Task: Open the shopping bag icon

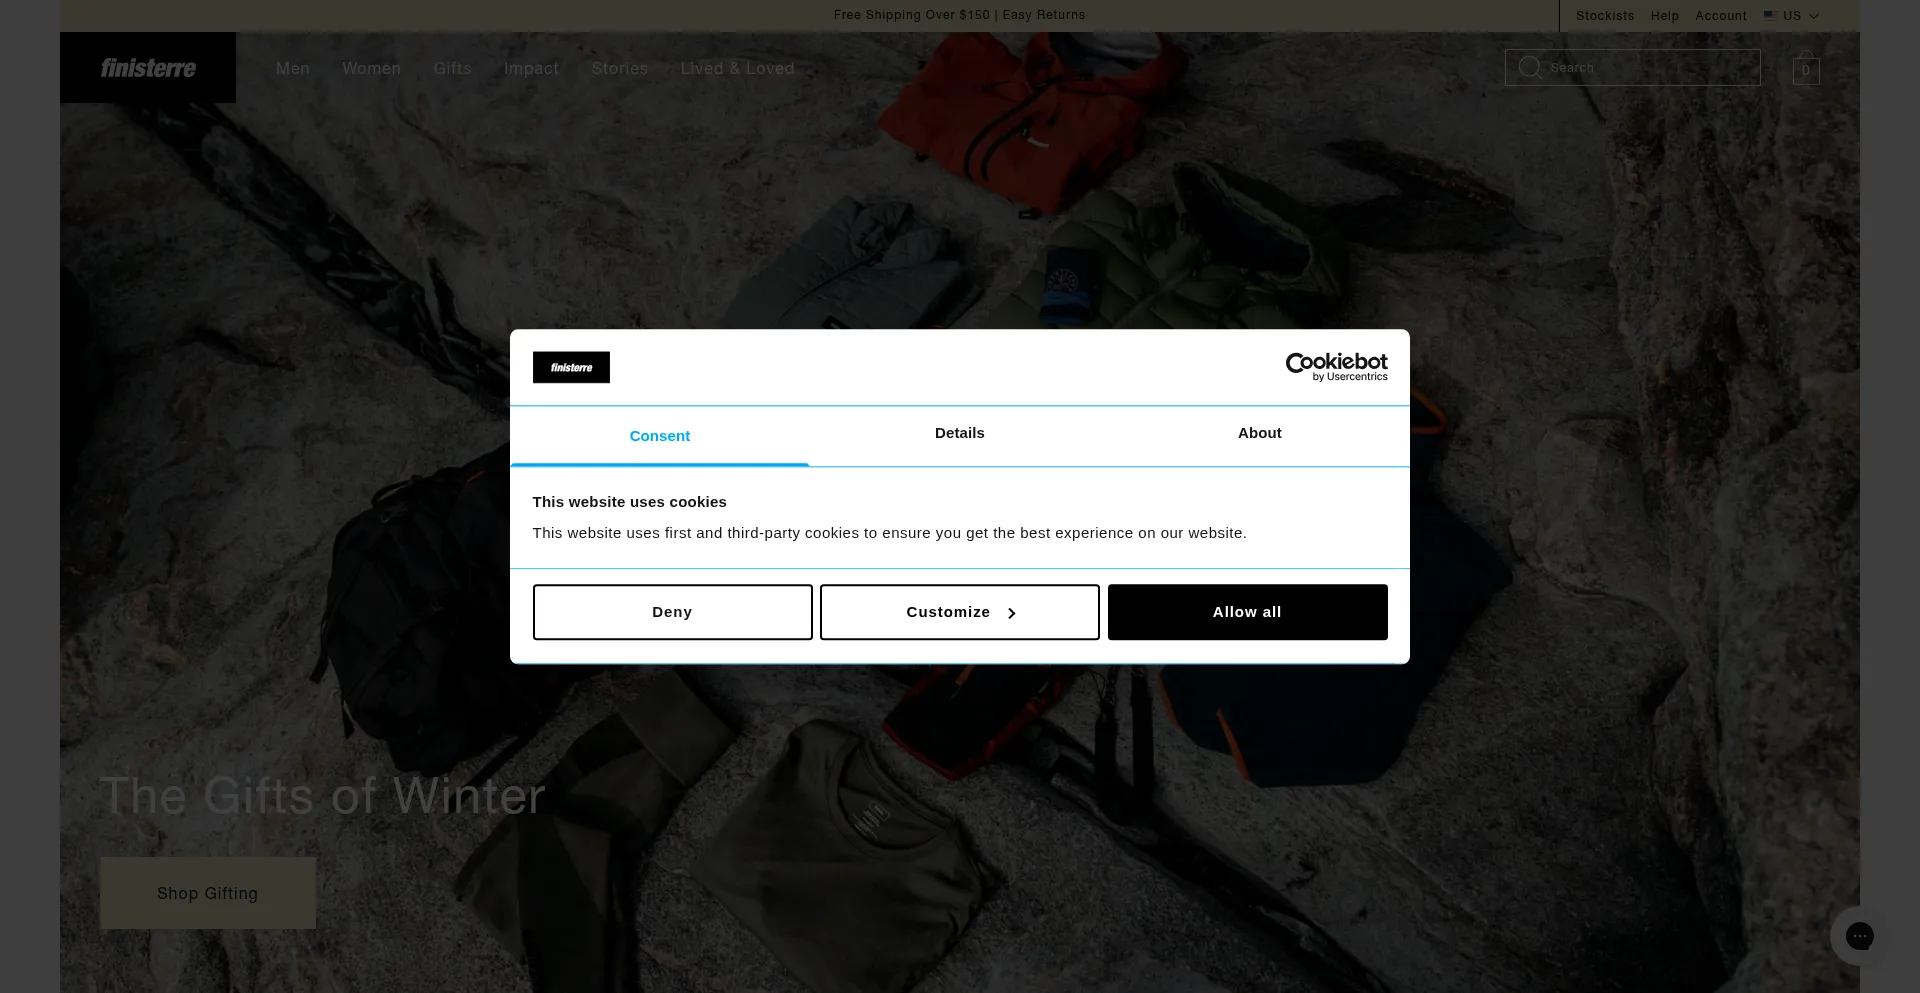Action: click(x=1805, y=69)
